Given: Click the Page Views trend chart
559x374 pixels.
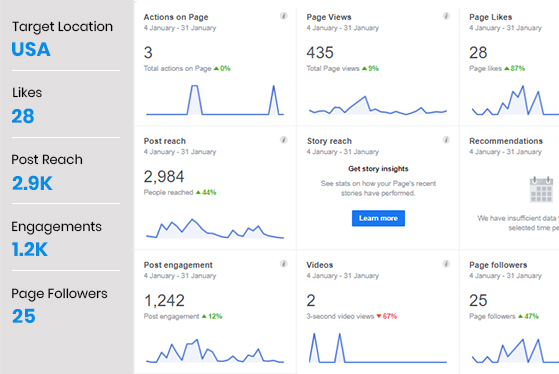Looking at the screenshot, I should [x=378, y=105].
